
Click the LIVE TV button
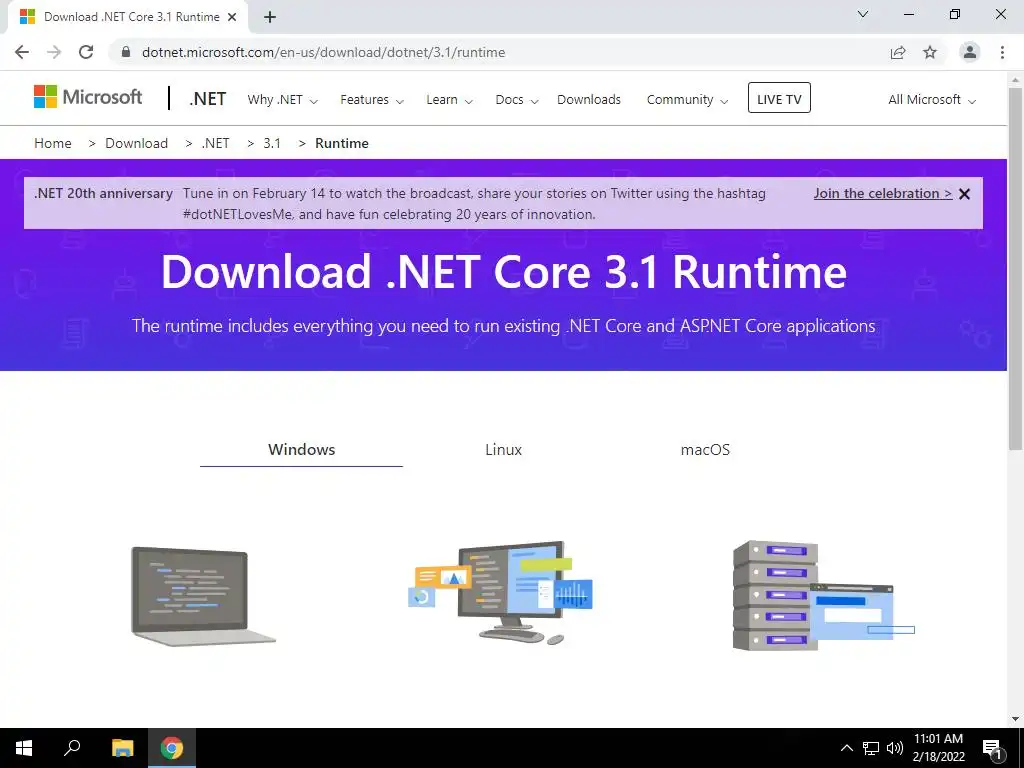point(779,98)
